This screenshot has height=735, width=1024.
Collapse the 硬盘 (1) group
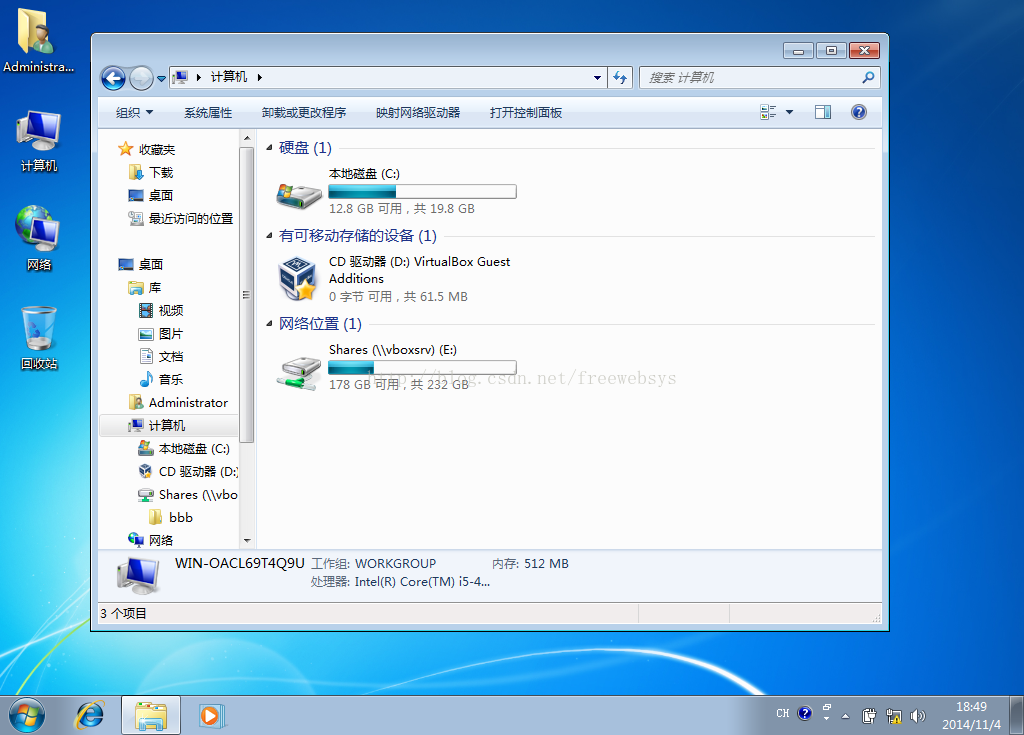[269, 148]
